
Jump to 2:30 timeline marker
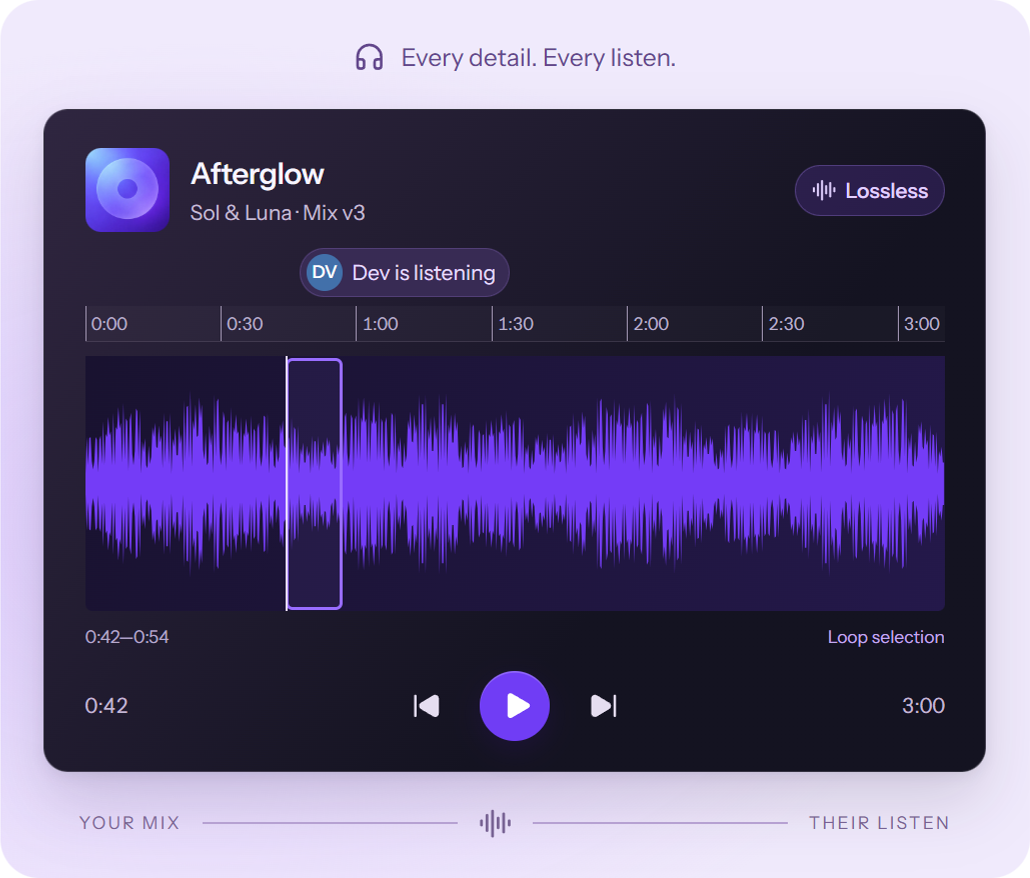coord(786,324)
